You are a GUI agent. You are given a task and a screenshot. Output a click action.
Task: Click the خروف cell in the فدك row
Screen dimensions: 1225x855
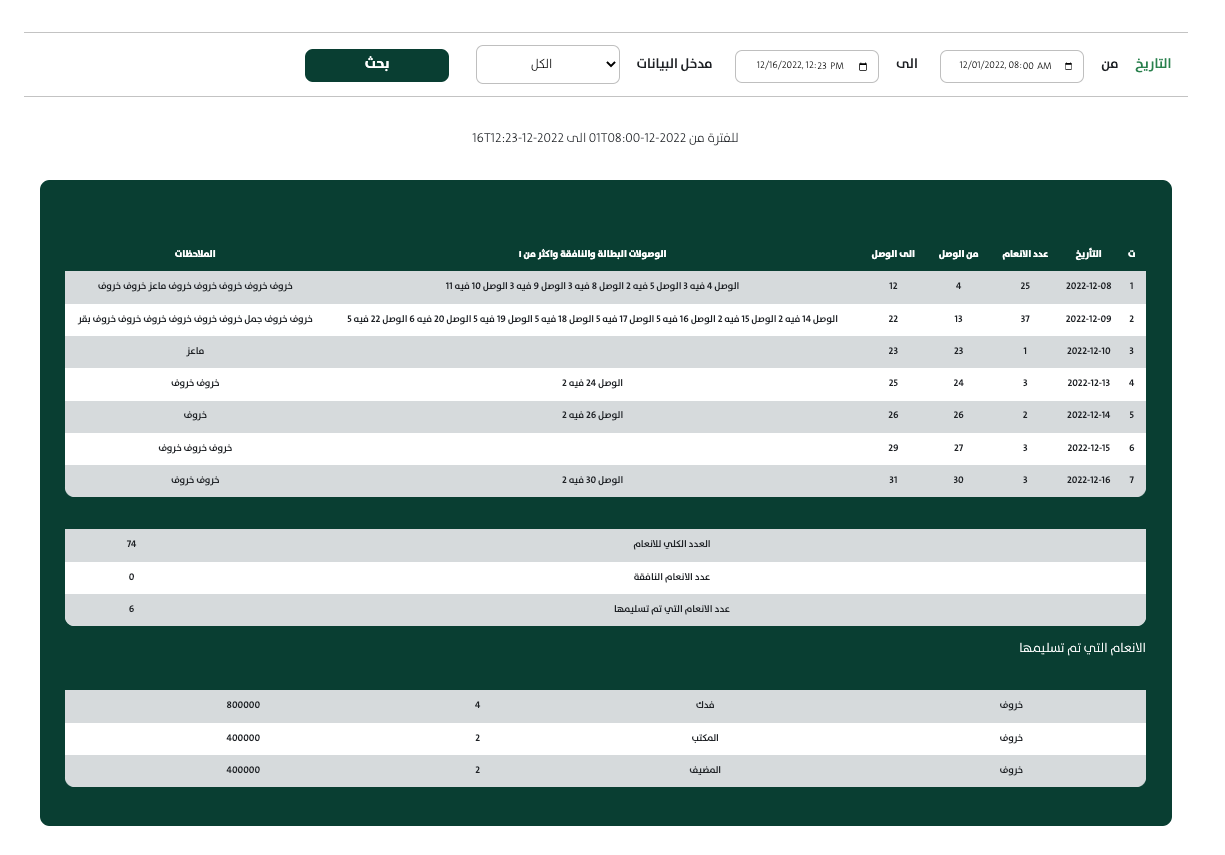tap(1011, 705)
